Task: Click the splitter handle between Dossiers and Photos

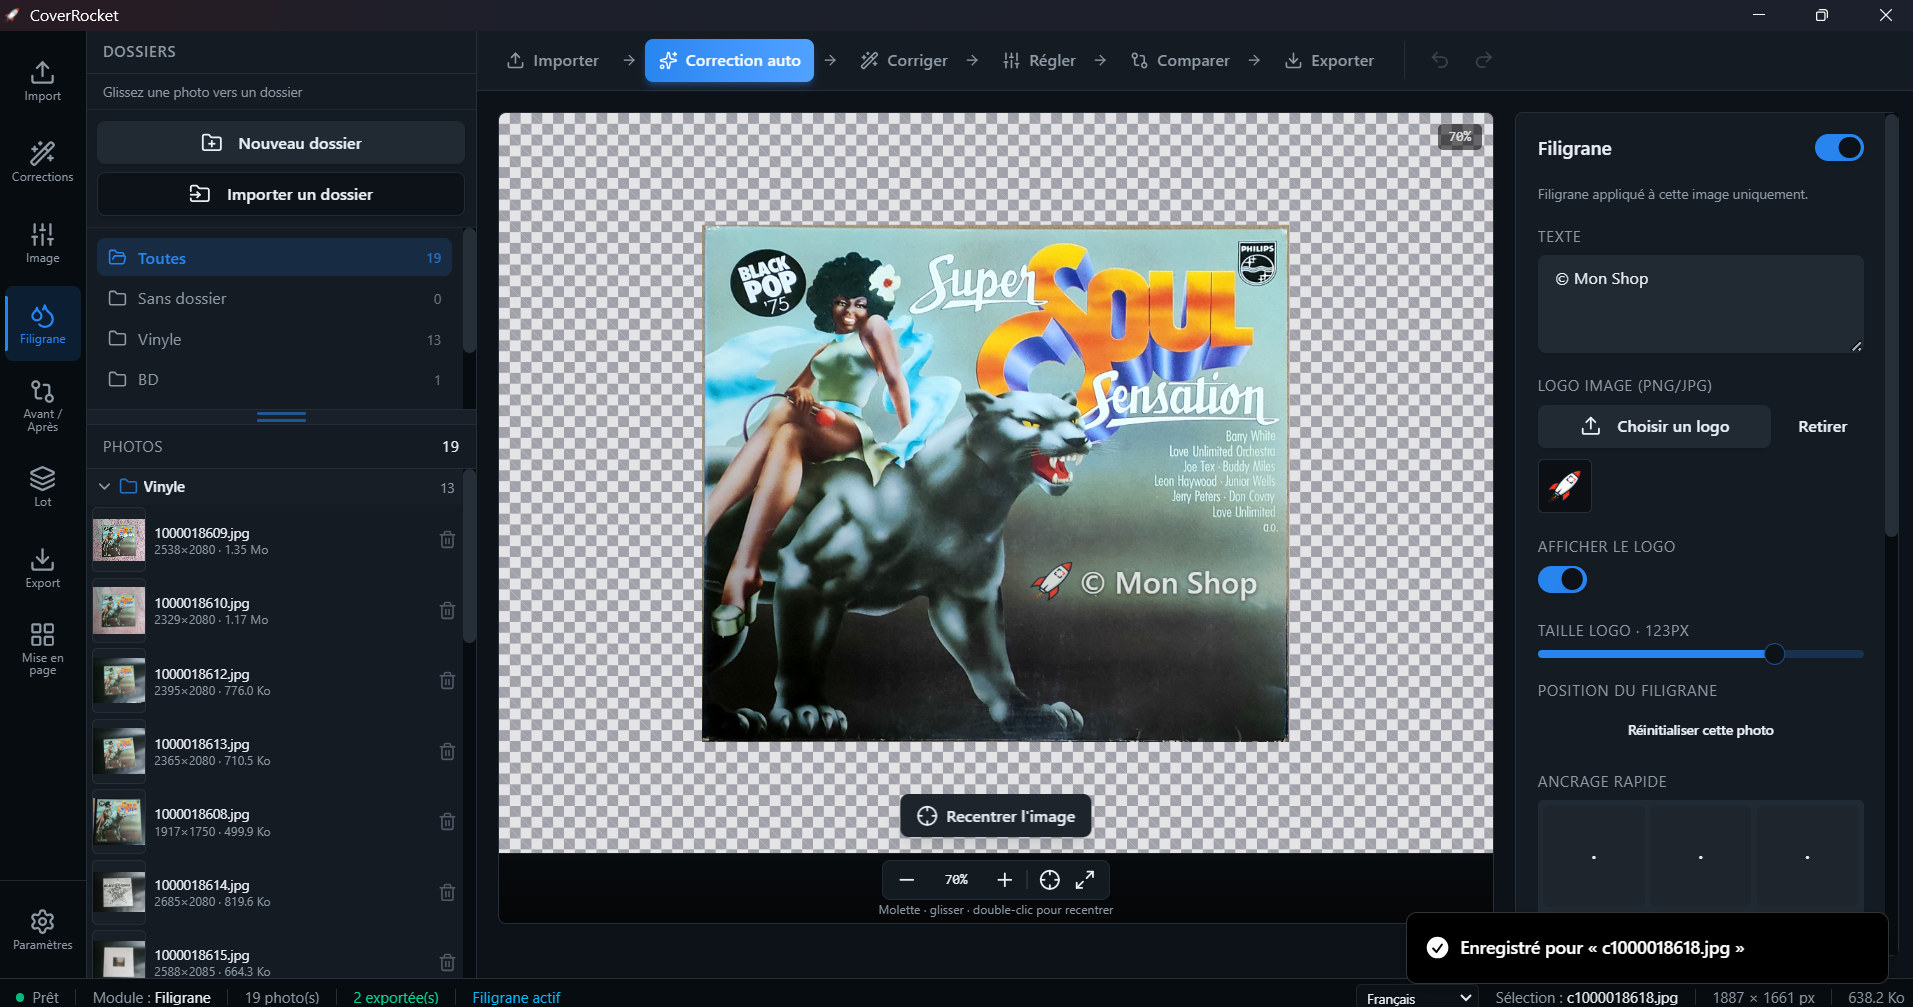Action: 281,416
